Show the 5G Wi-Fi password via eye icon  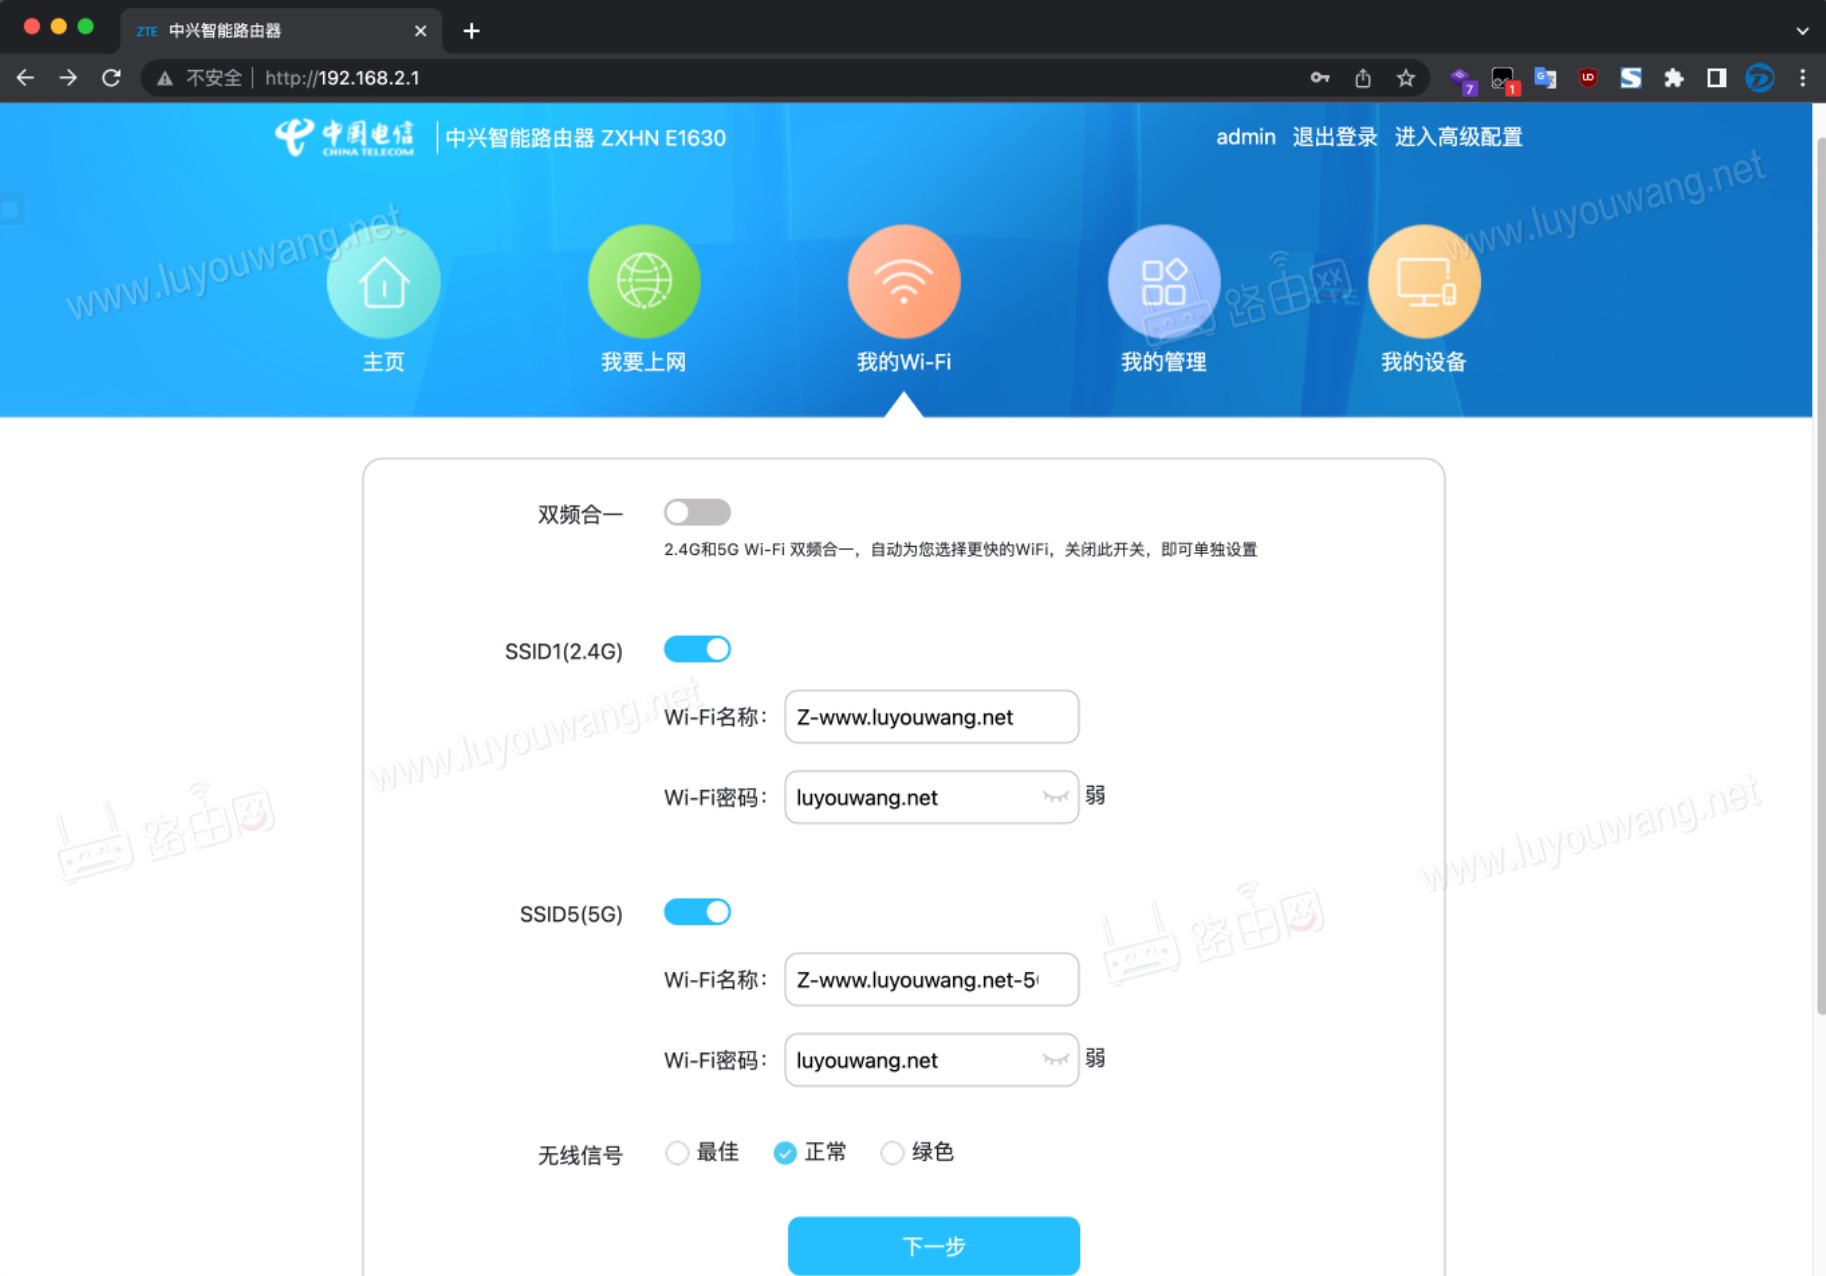[x=1053, y=1059]
